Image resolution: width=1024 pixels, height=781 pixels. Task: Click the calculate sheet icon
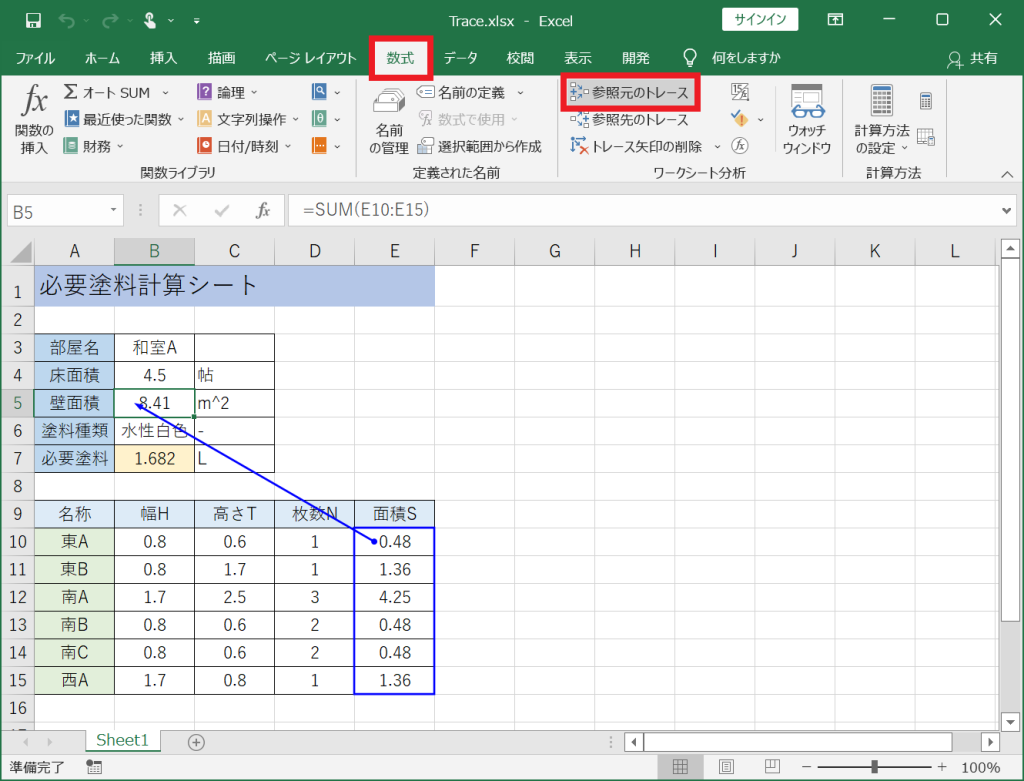[925, 136]
